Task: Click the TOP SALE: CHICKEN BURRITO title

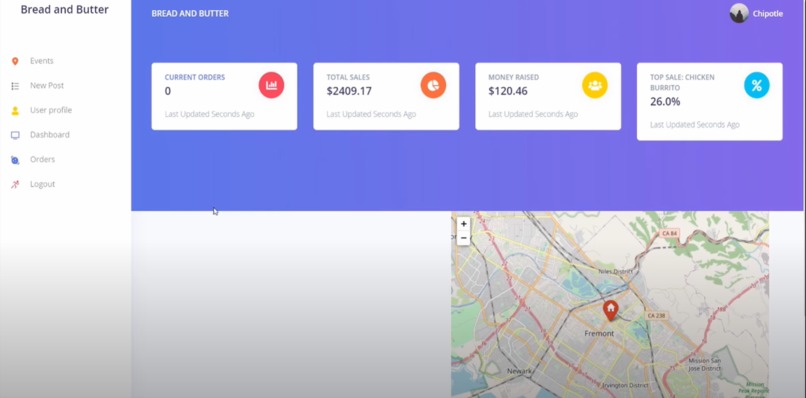Action: [682, 82]
